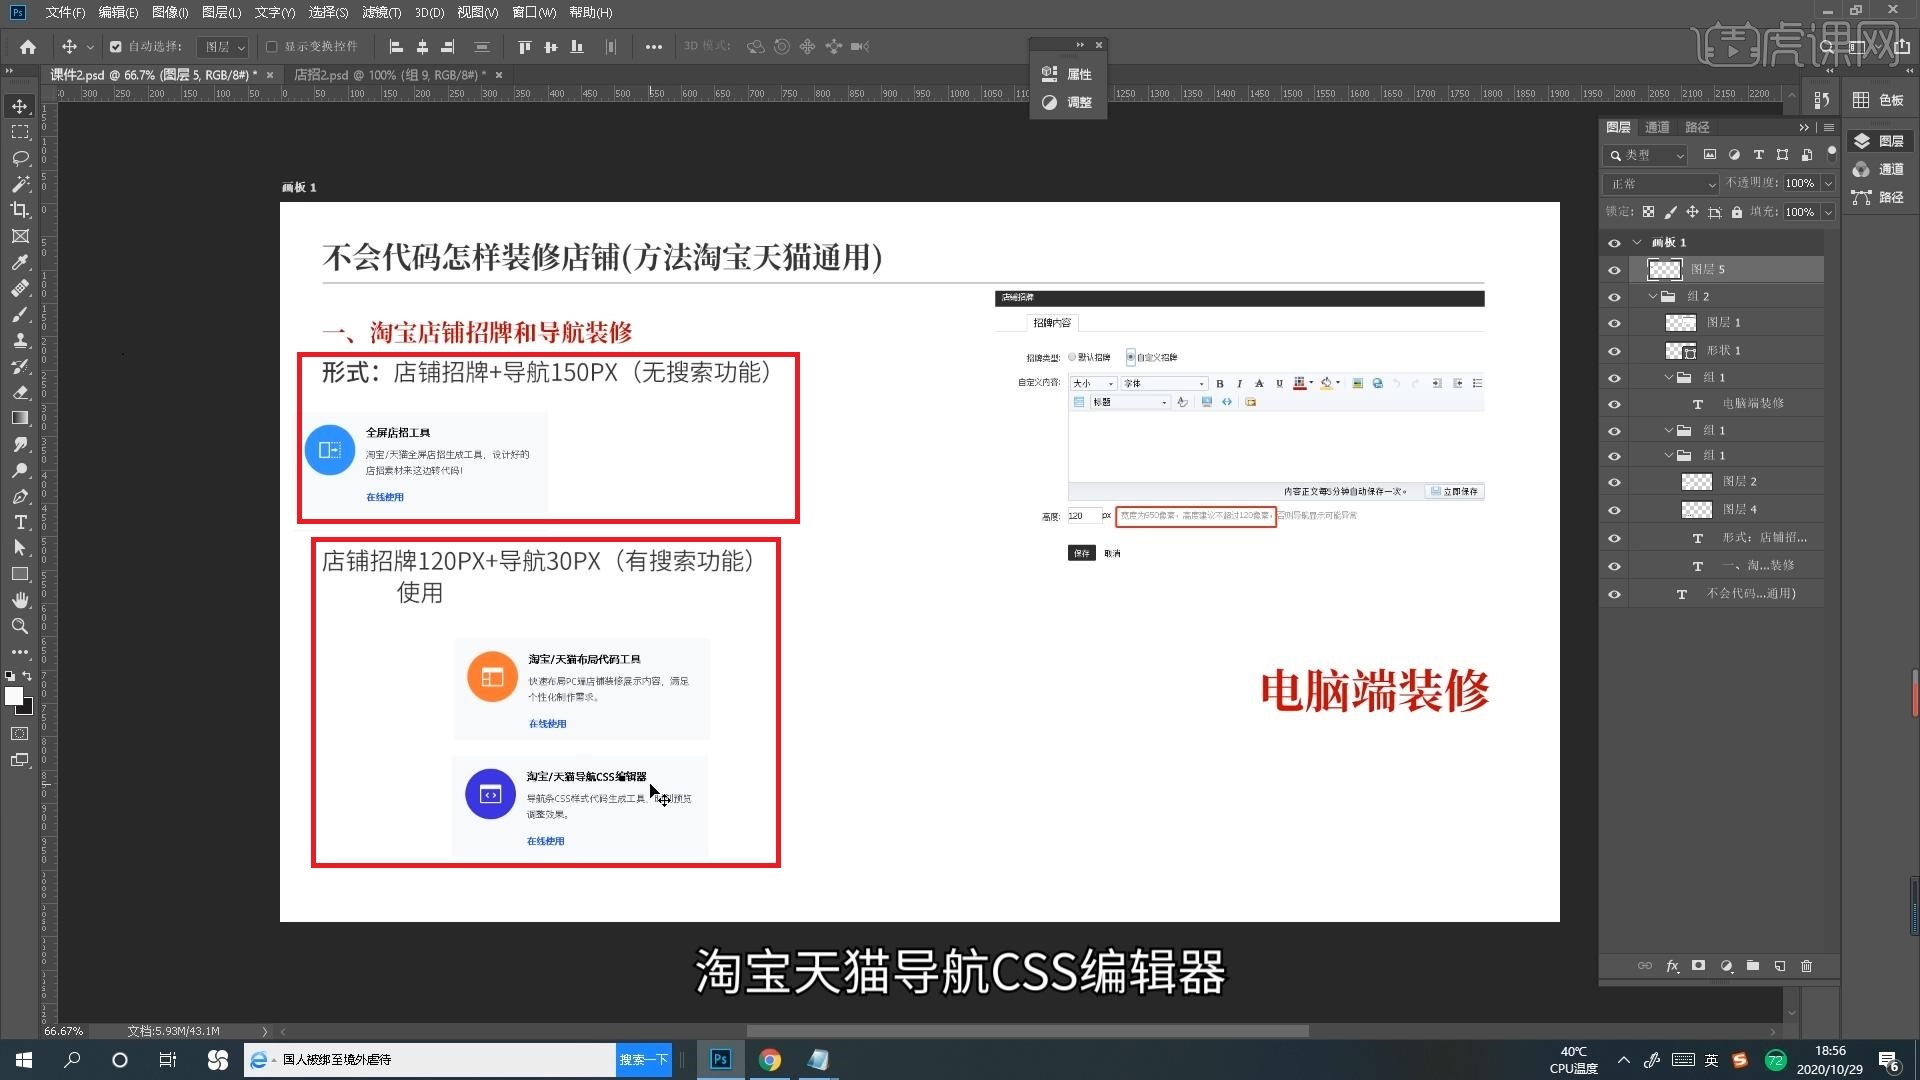Select the Eyedropper tool
The image size is (1920, 1080).
pyautogui.click(x=20, y=262)
